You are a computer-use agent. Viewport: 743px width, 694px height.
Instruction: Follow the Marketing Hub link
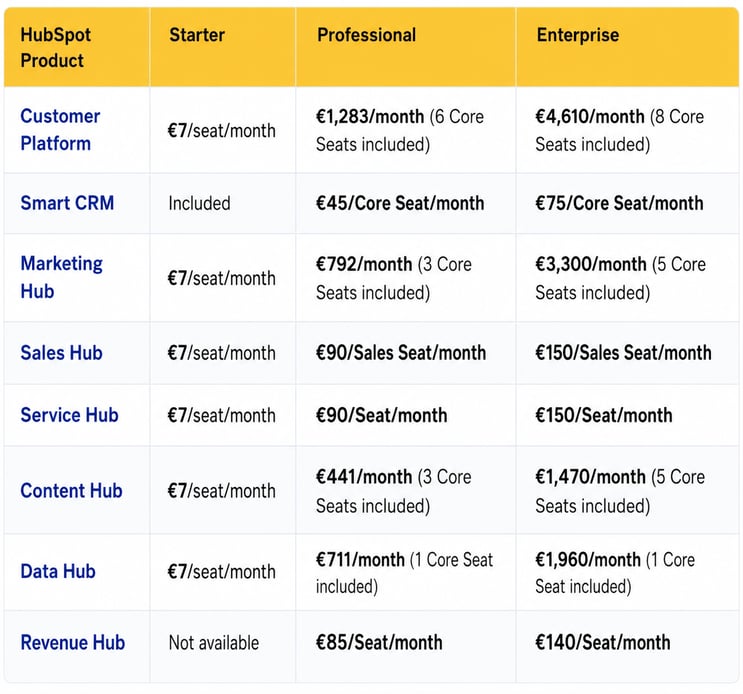coord(62,278)
